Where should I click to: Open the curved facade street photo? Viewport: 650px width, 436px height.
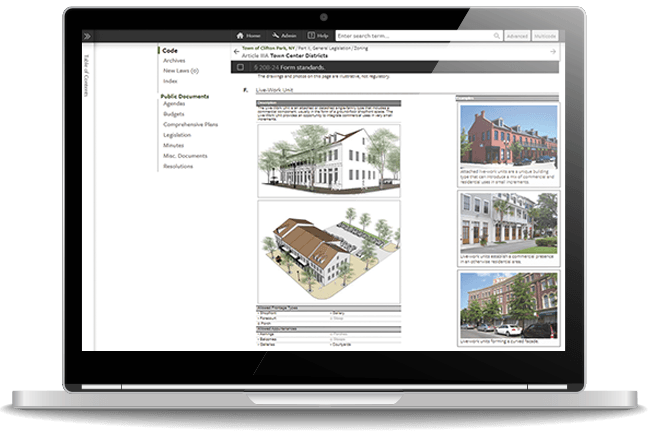509,306
